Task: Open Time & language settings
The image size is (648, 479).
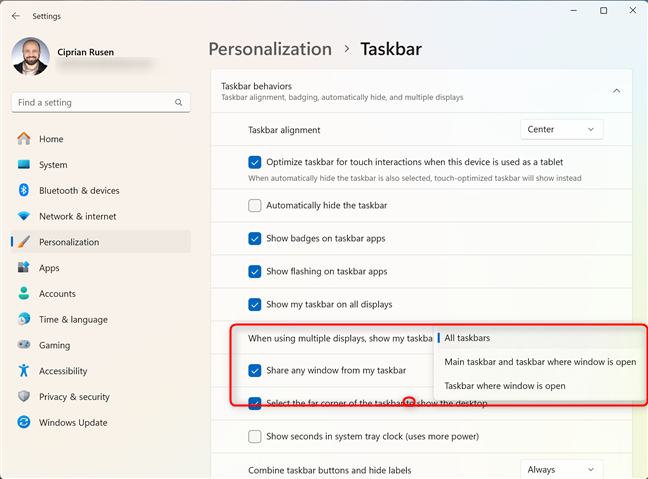Action: point(101,319)
